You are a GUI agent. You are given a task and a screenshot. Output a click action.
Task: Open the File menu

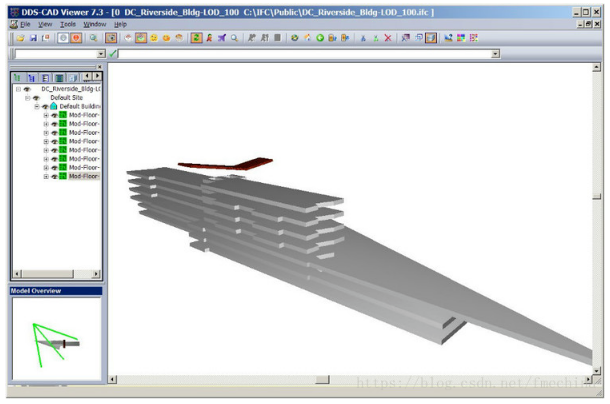tap(25, 24)
